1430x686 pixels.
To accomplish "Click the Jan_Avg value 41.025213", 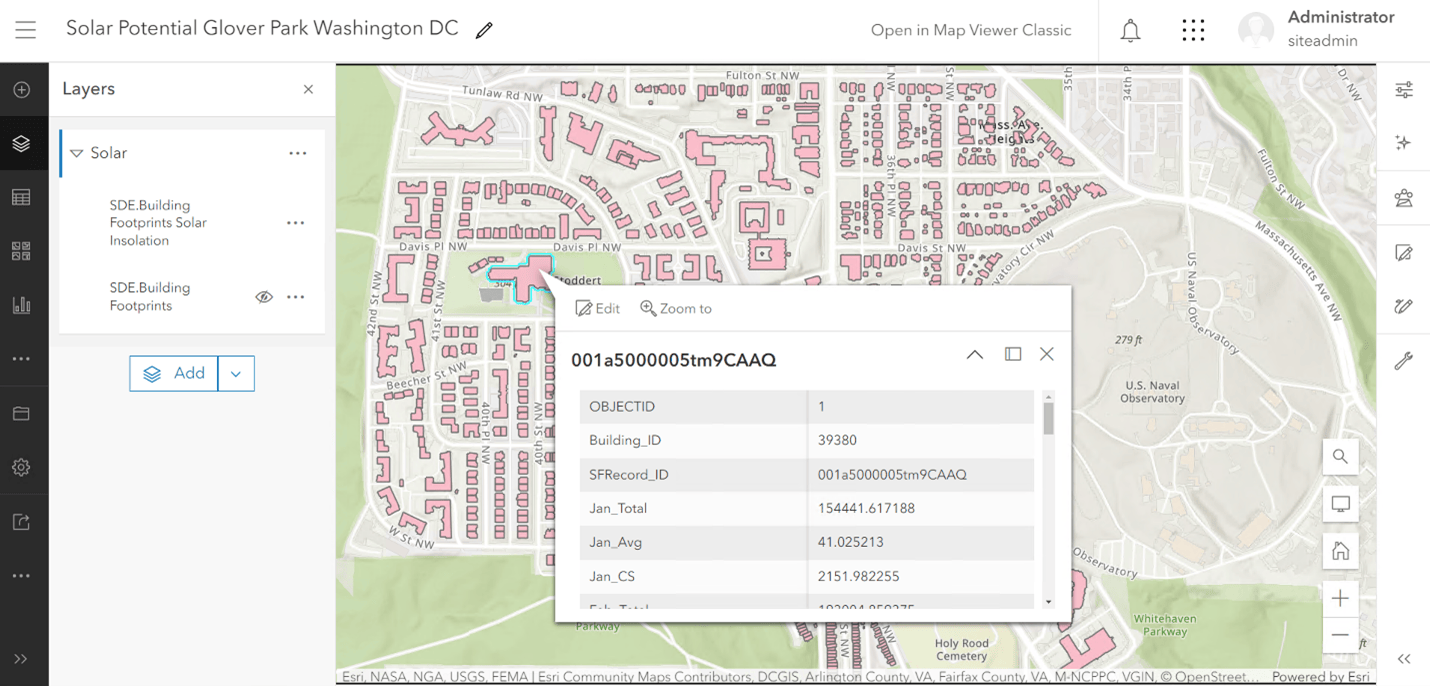I will (x=851, y=542).
